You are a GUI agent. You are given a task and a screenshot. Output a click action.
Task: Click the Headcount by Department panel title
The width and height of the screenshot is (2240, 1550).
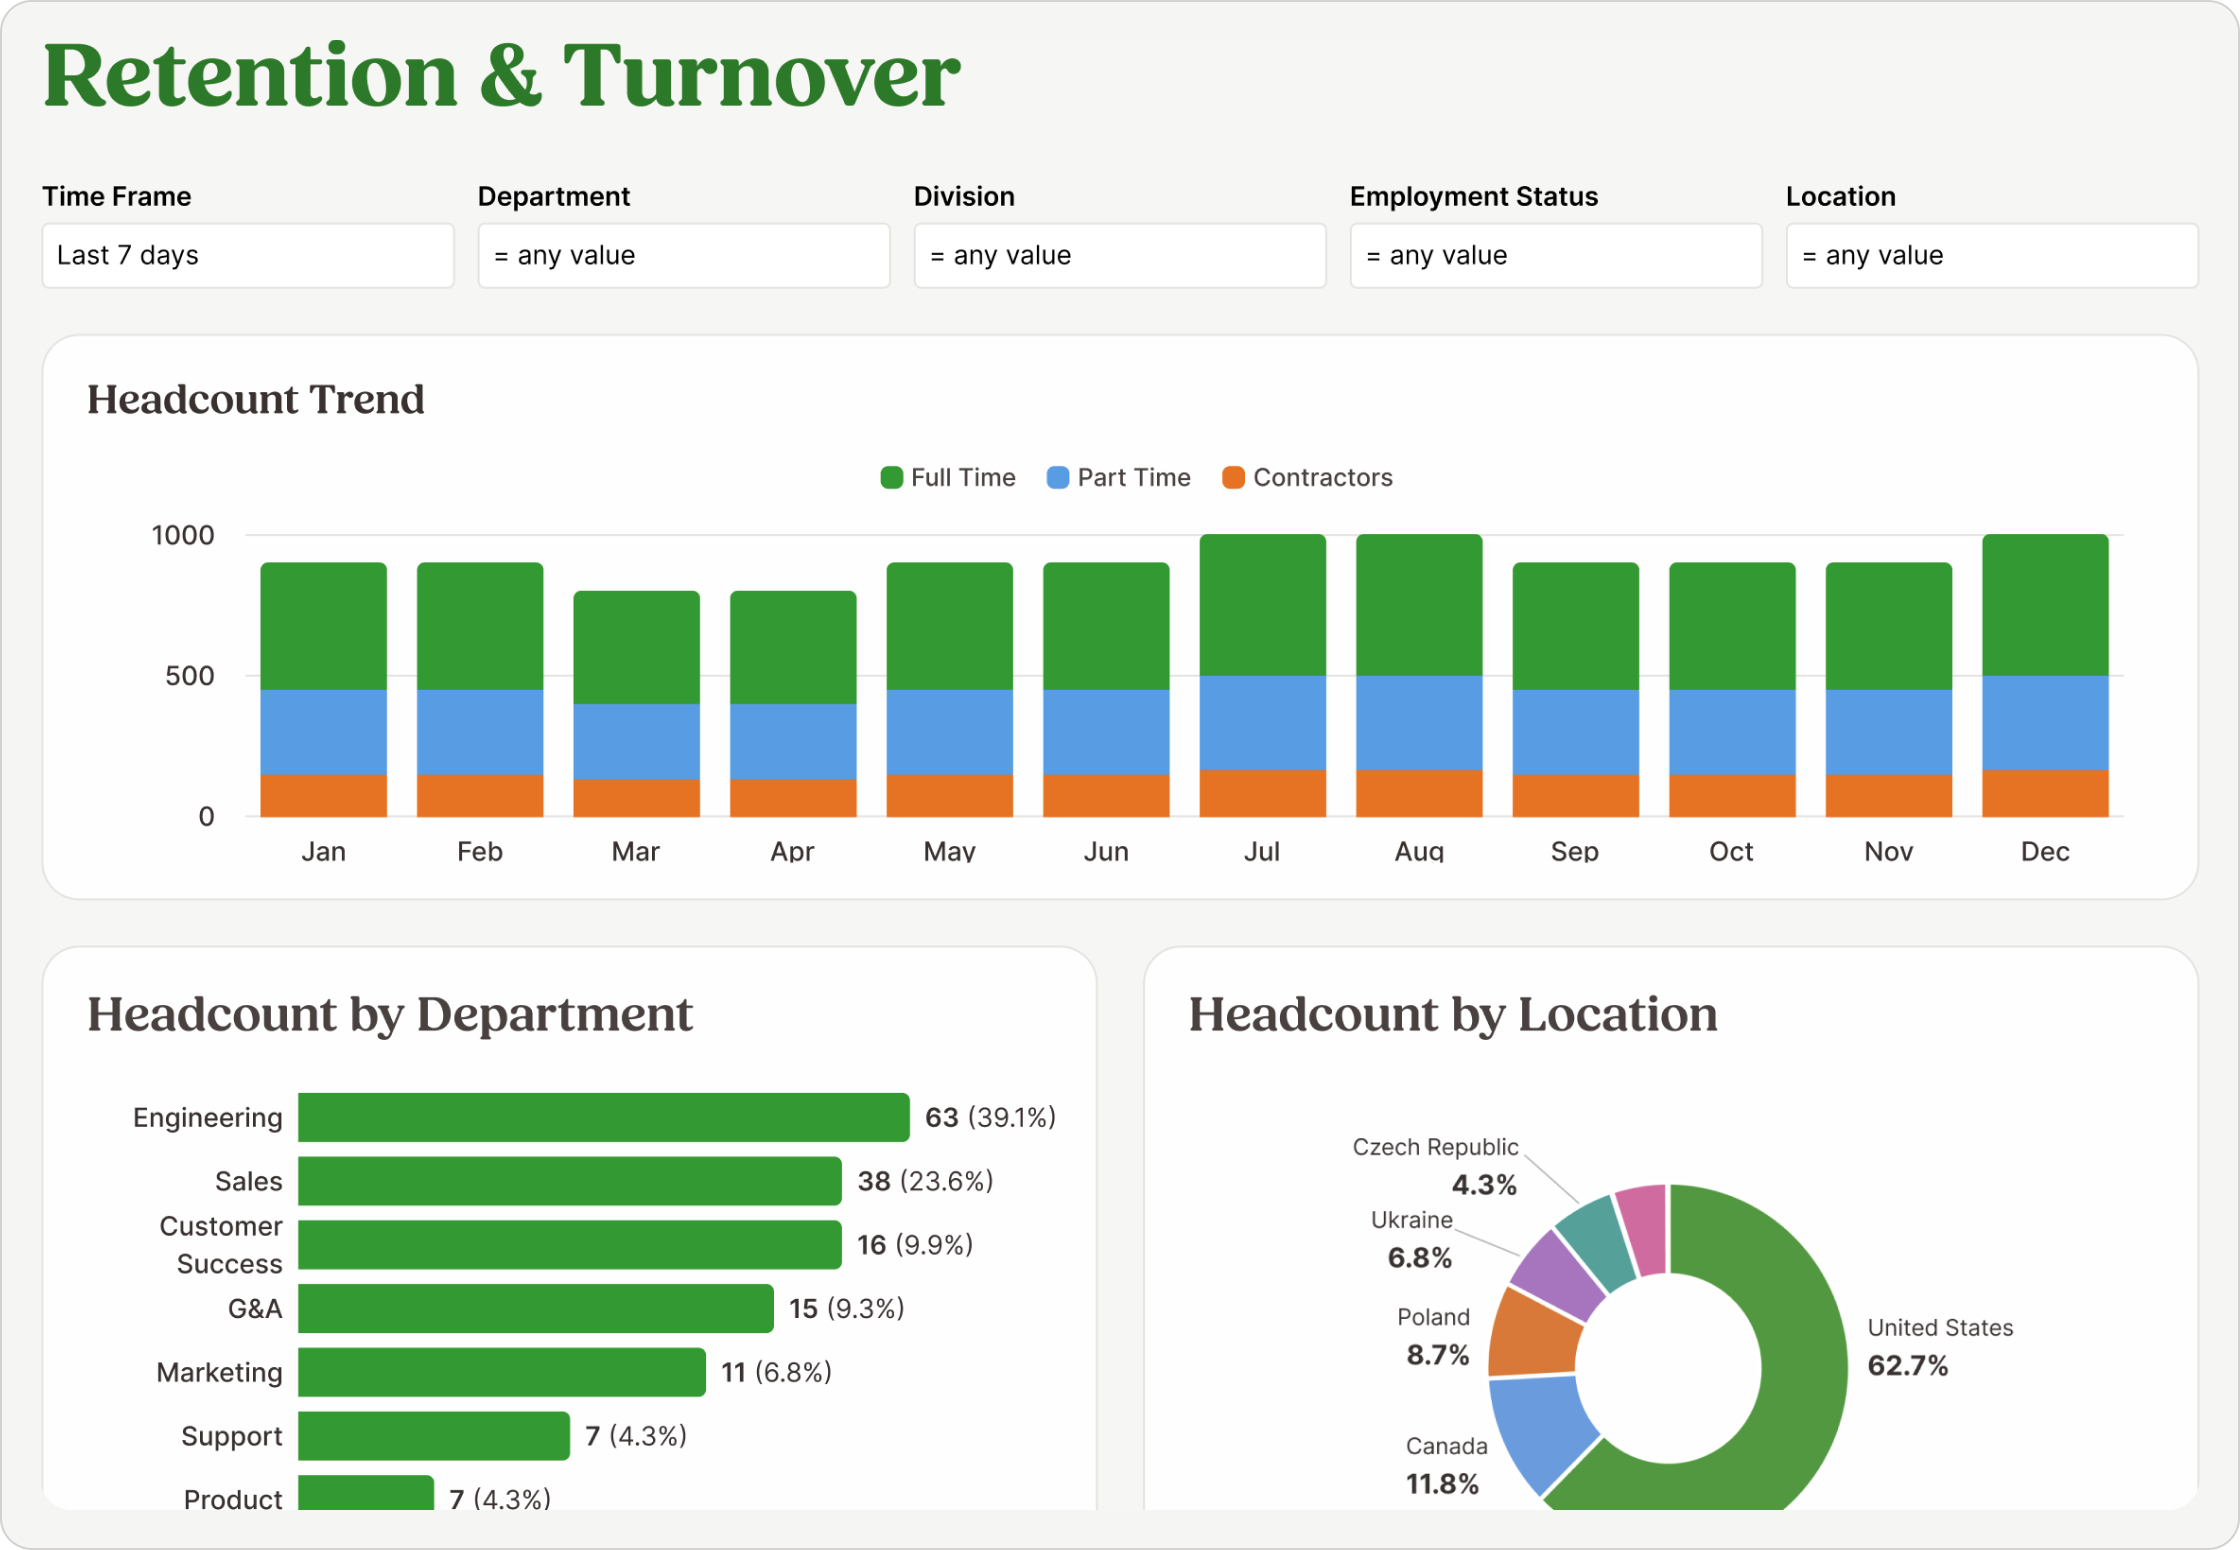point(390,1015)
